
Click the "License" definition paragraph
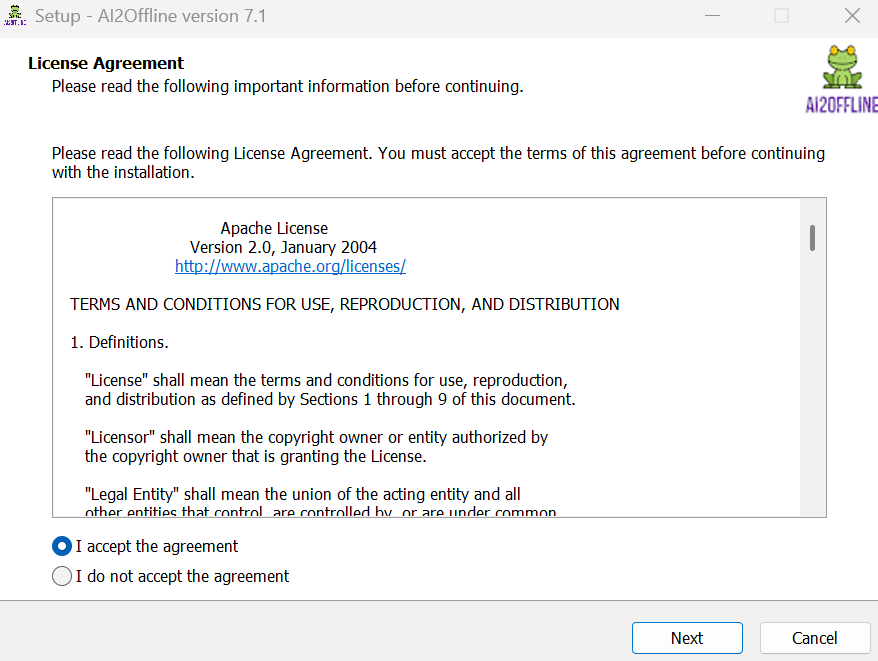[330, 390]
